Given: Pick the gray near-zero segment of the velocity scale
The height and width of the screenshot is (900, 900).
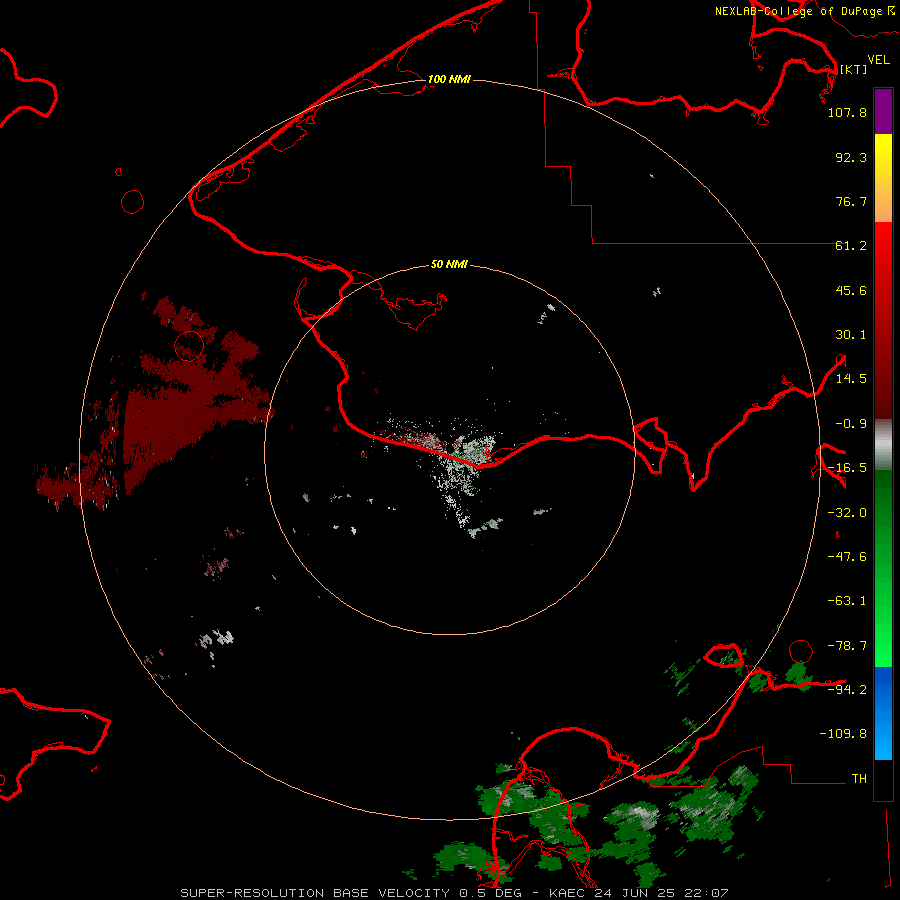Looking at the screenshot, I should 883,445.
